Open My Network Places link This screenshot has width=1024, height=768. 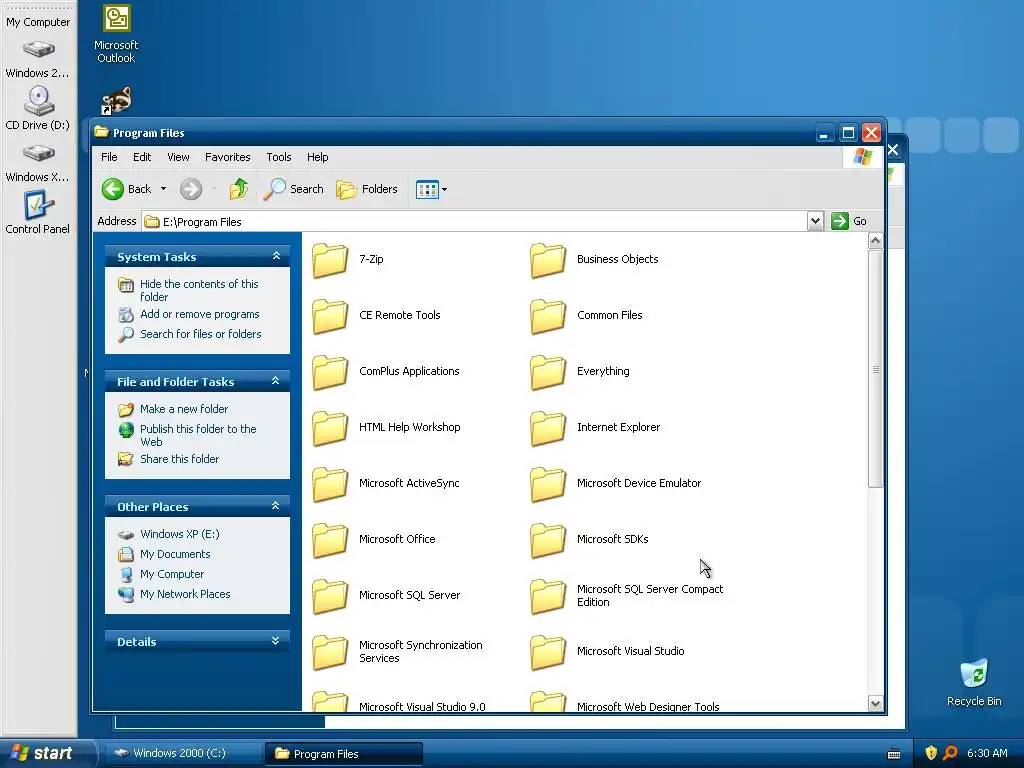click(185, 594)
